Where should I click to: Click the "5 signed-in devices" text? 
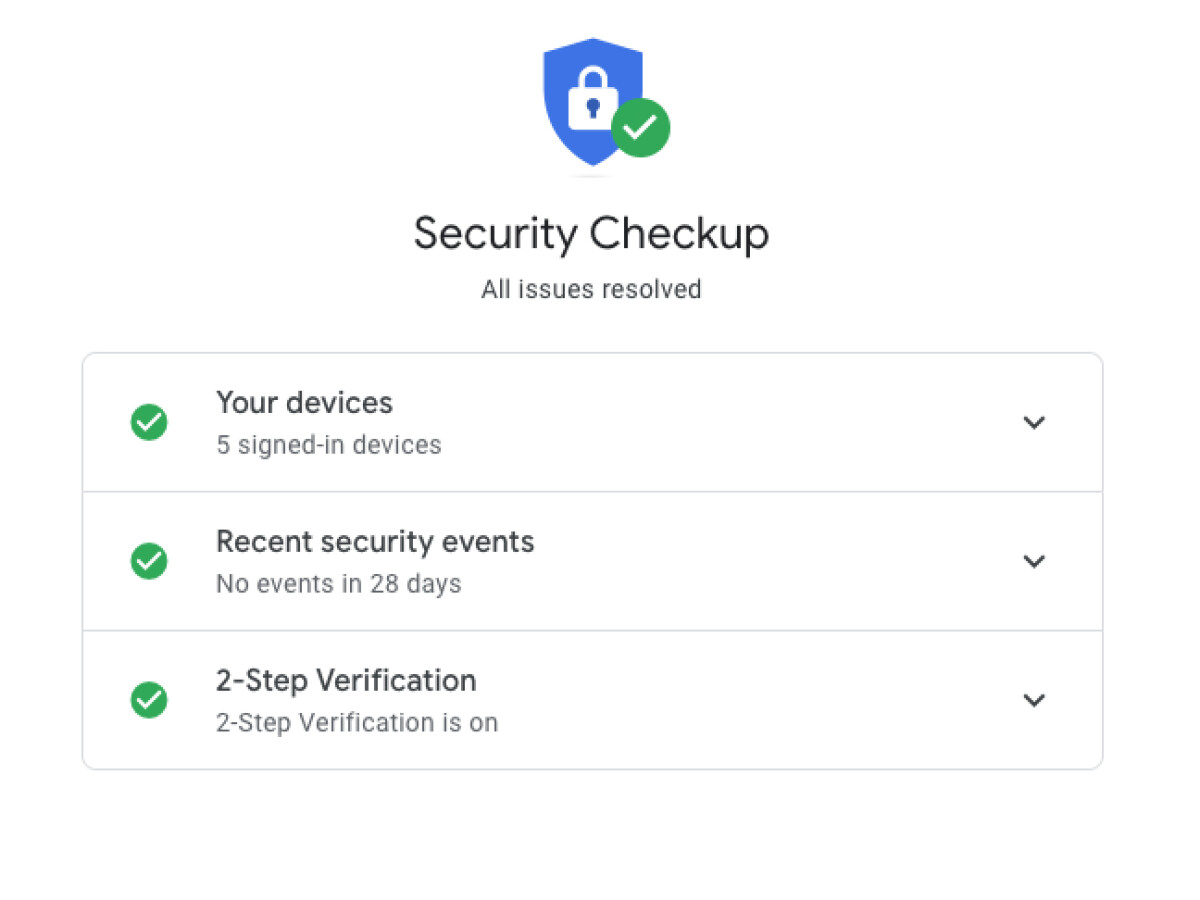tap(328, 445)
